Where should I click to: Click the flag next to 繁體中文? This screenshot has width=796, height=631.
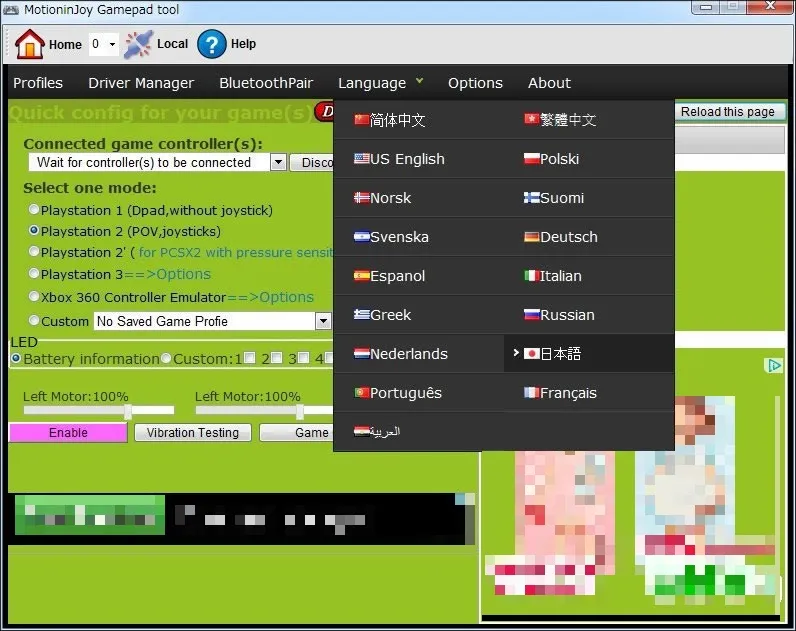pyautogui.click(x=531, y=120)
